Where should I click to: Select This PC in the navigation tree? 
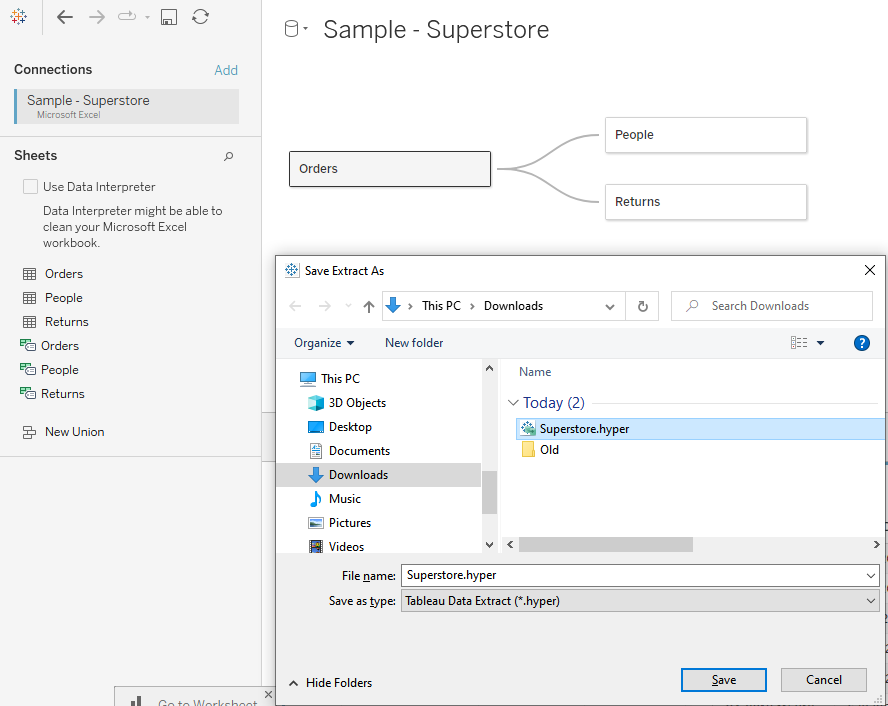[330, 379]
